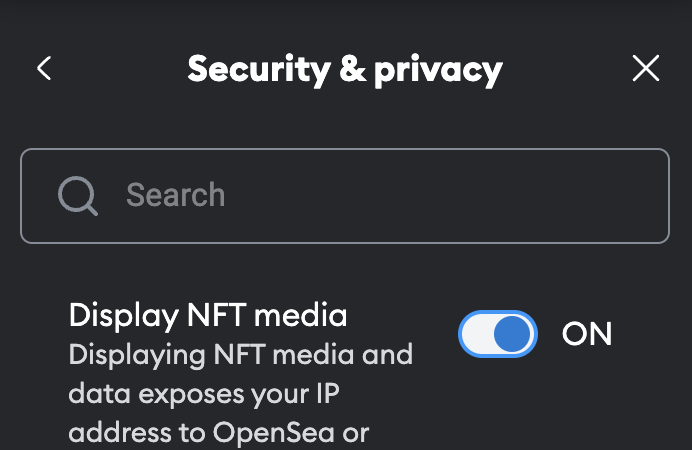Click the ampersand in the page title
This screenshot has height=450, width=692.
coord(353,69)
